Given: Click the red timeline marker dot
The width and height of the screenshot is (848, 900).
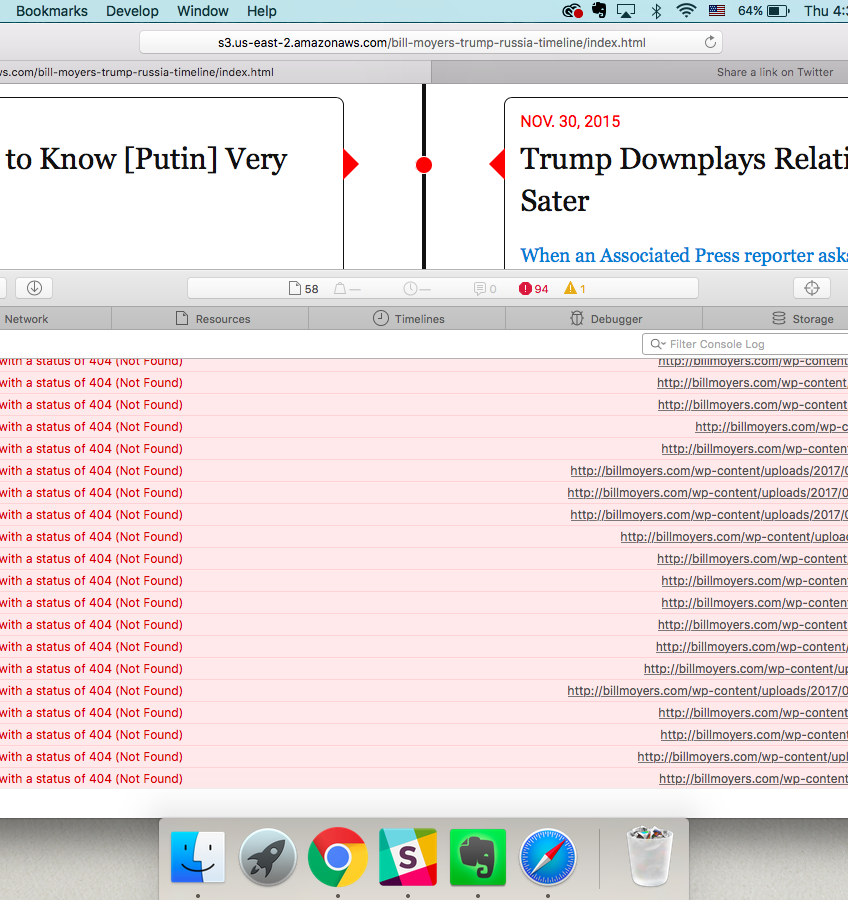Looking at the screenshot, I should pos(424,165).
